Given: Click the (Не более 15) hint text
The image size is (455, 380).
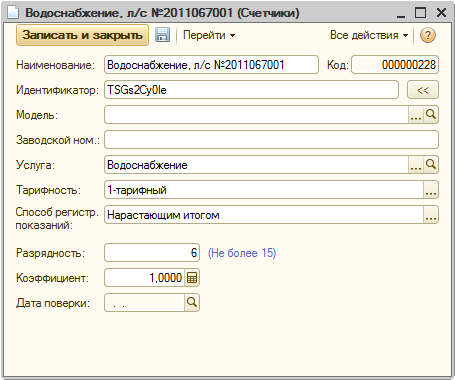Looking at the screenshot, I should click(x=242, y=253).
